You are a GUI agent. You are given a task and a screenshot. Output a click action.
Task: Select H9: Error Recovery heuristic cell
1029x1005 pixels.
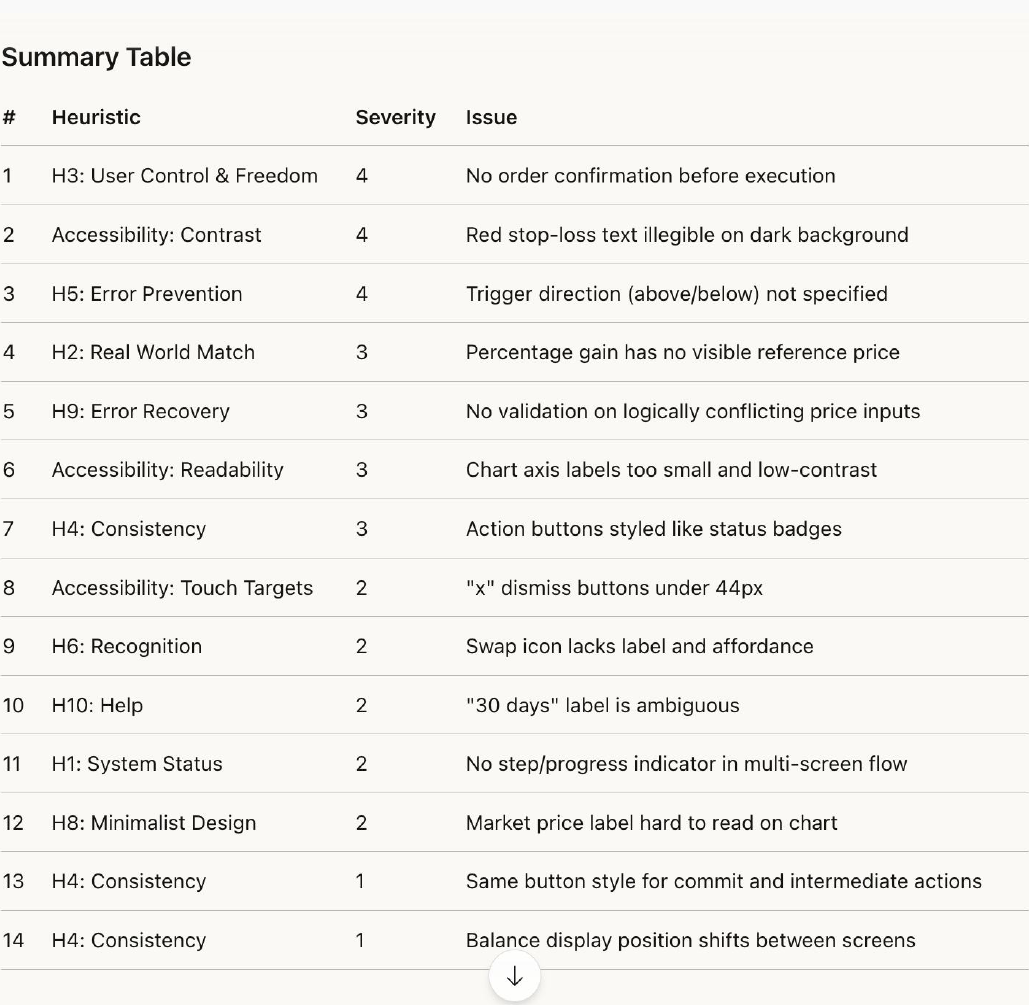pyautogui.click(x=141, y=412)
